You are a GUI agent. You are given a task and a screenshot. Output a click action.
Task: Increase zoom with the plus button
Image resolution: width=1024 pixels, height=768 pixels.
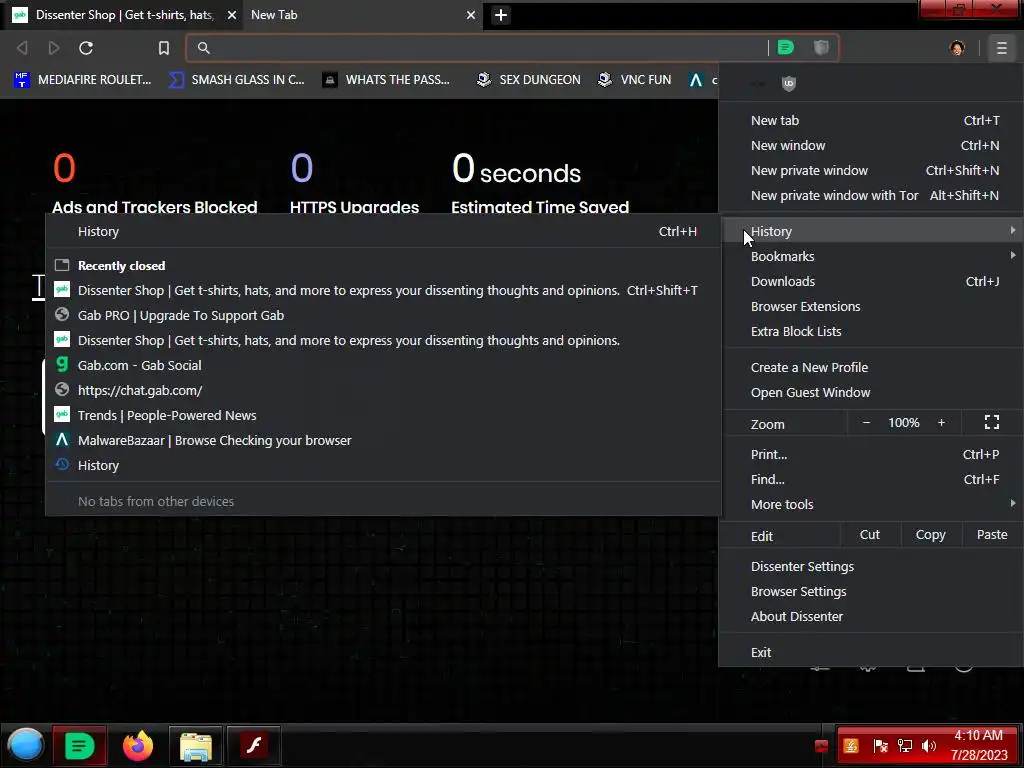(941, 423)
